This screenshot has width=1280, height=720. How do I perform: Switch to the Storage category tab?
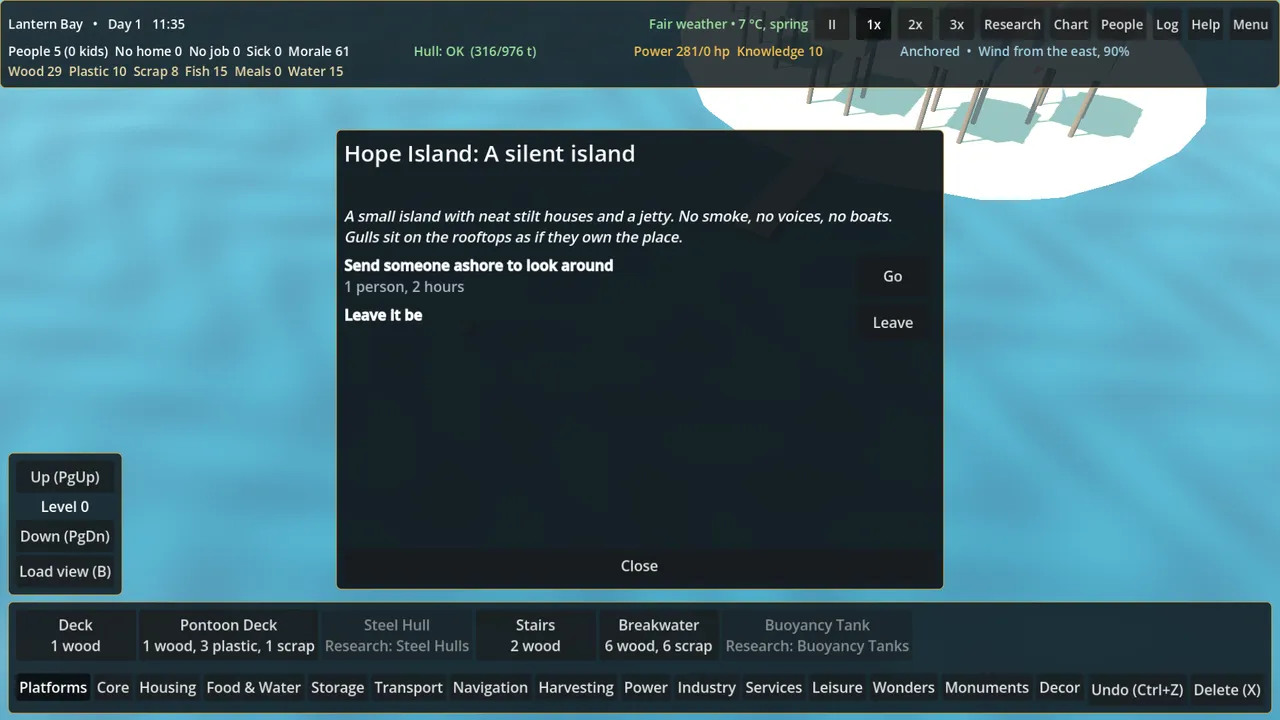337,688
